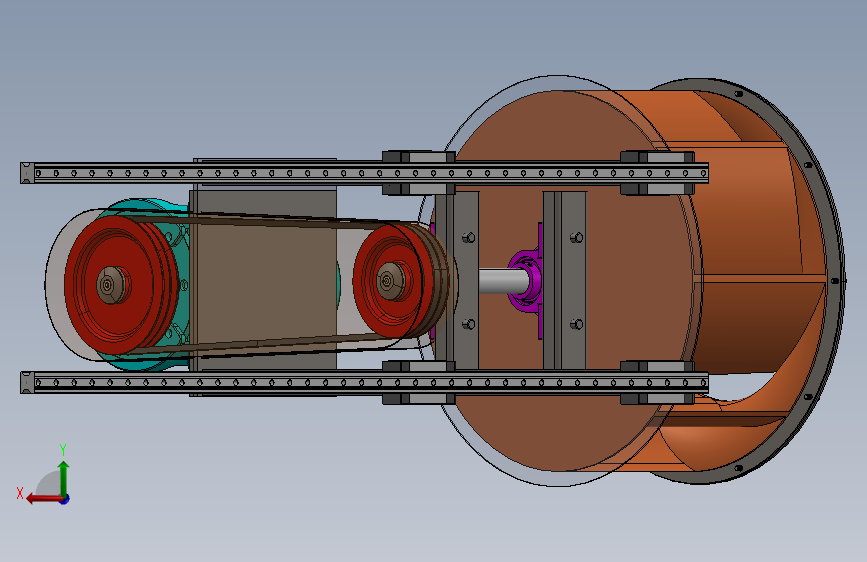Screen dimensions: 867x562
Task: Select the red X axis arrow of triad
Action: point(44,499)
